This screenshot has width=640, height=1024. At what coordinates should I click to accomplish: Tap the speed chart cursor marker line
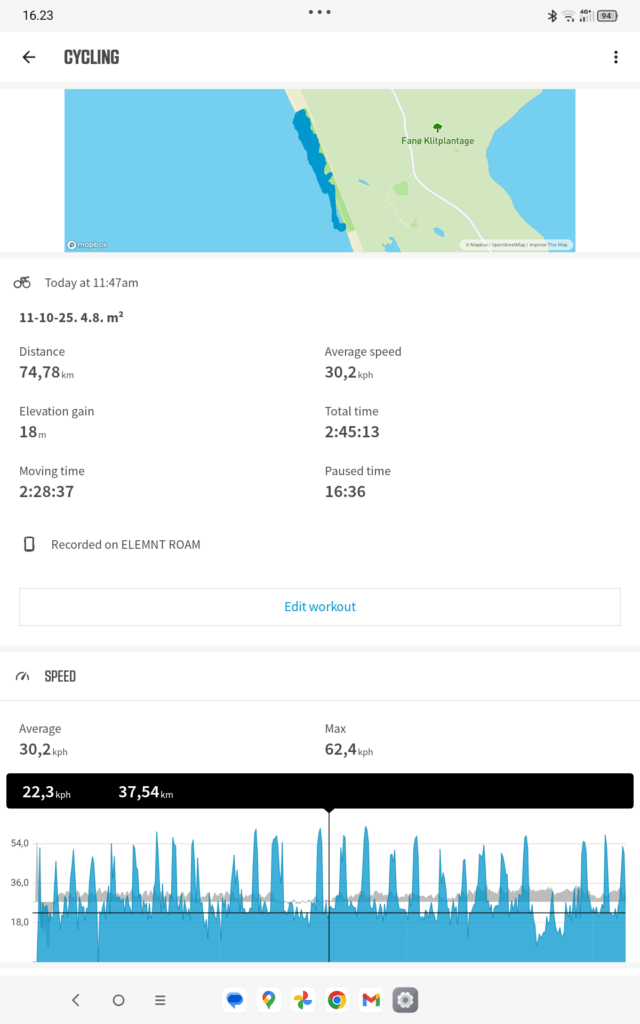(x=329, y=880)
